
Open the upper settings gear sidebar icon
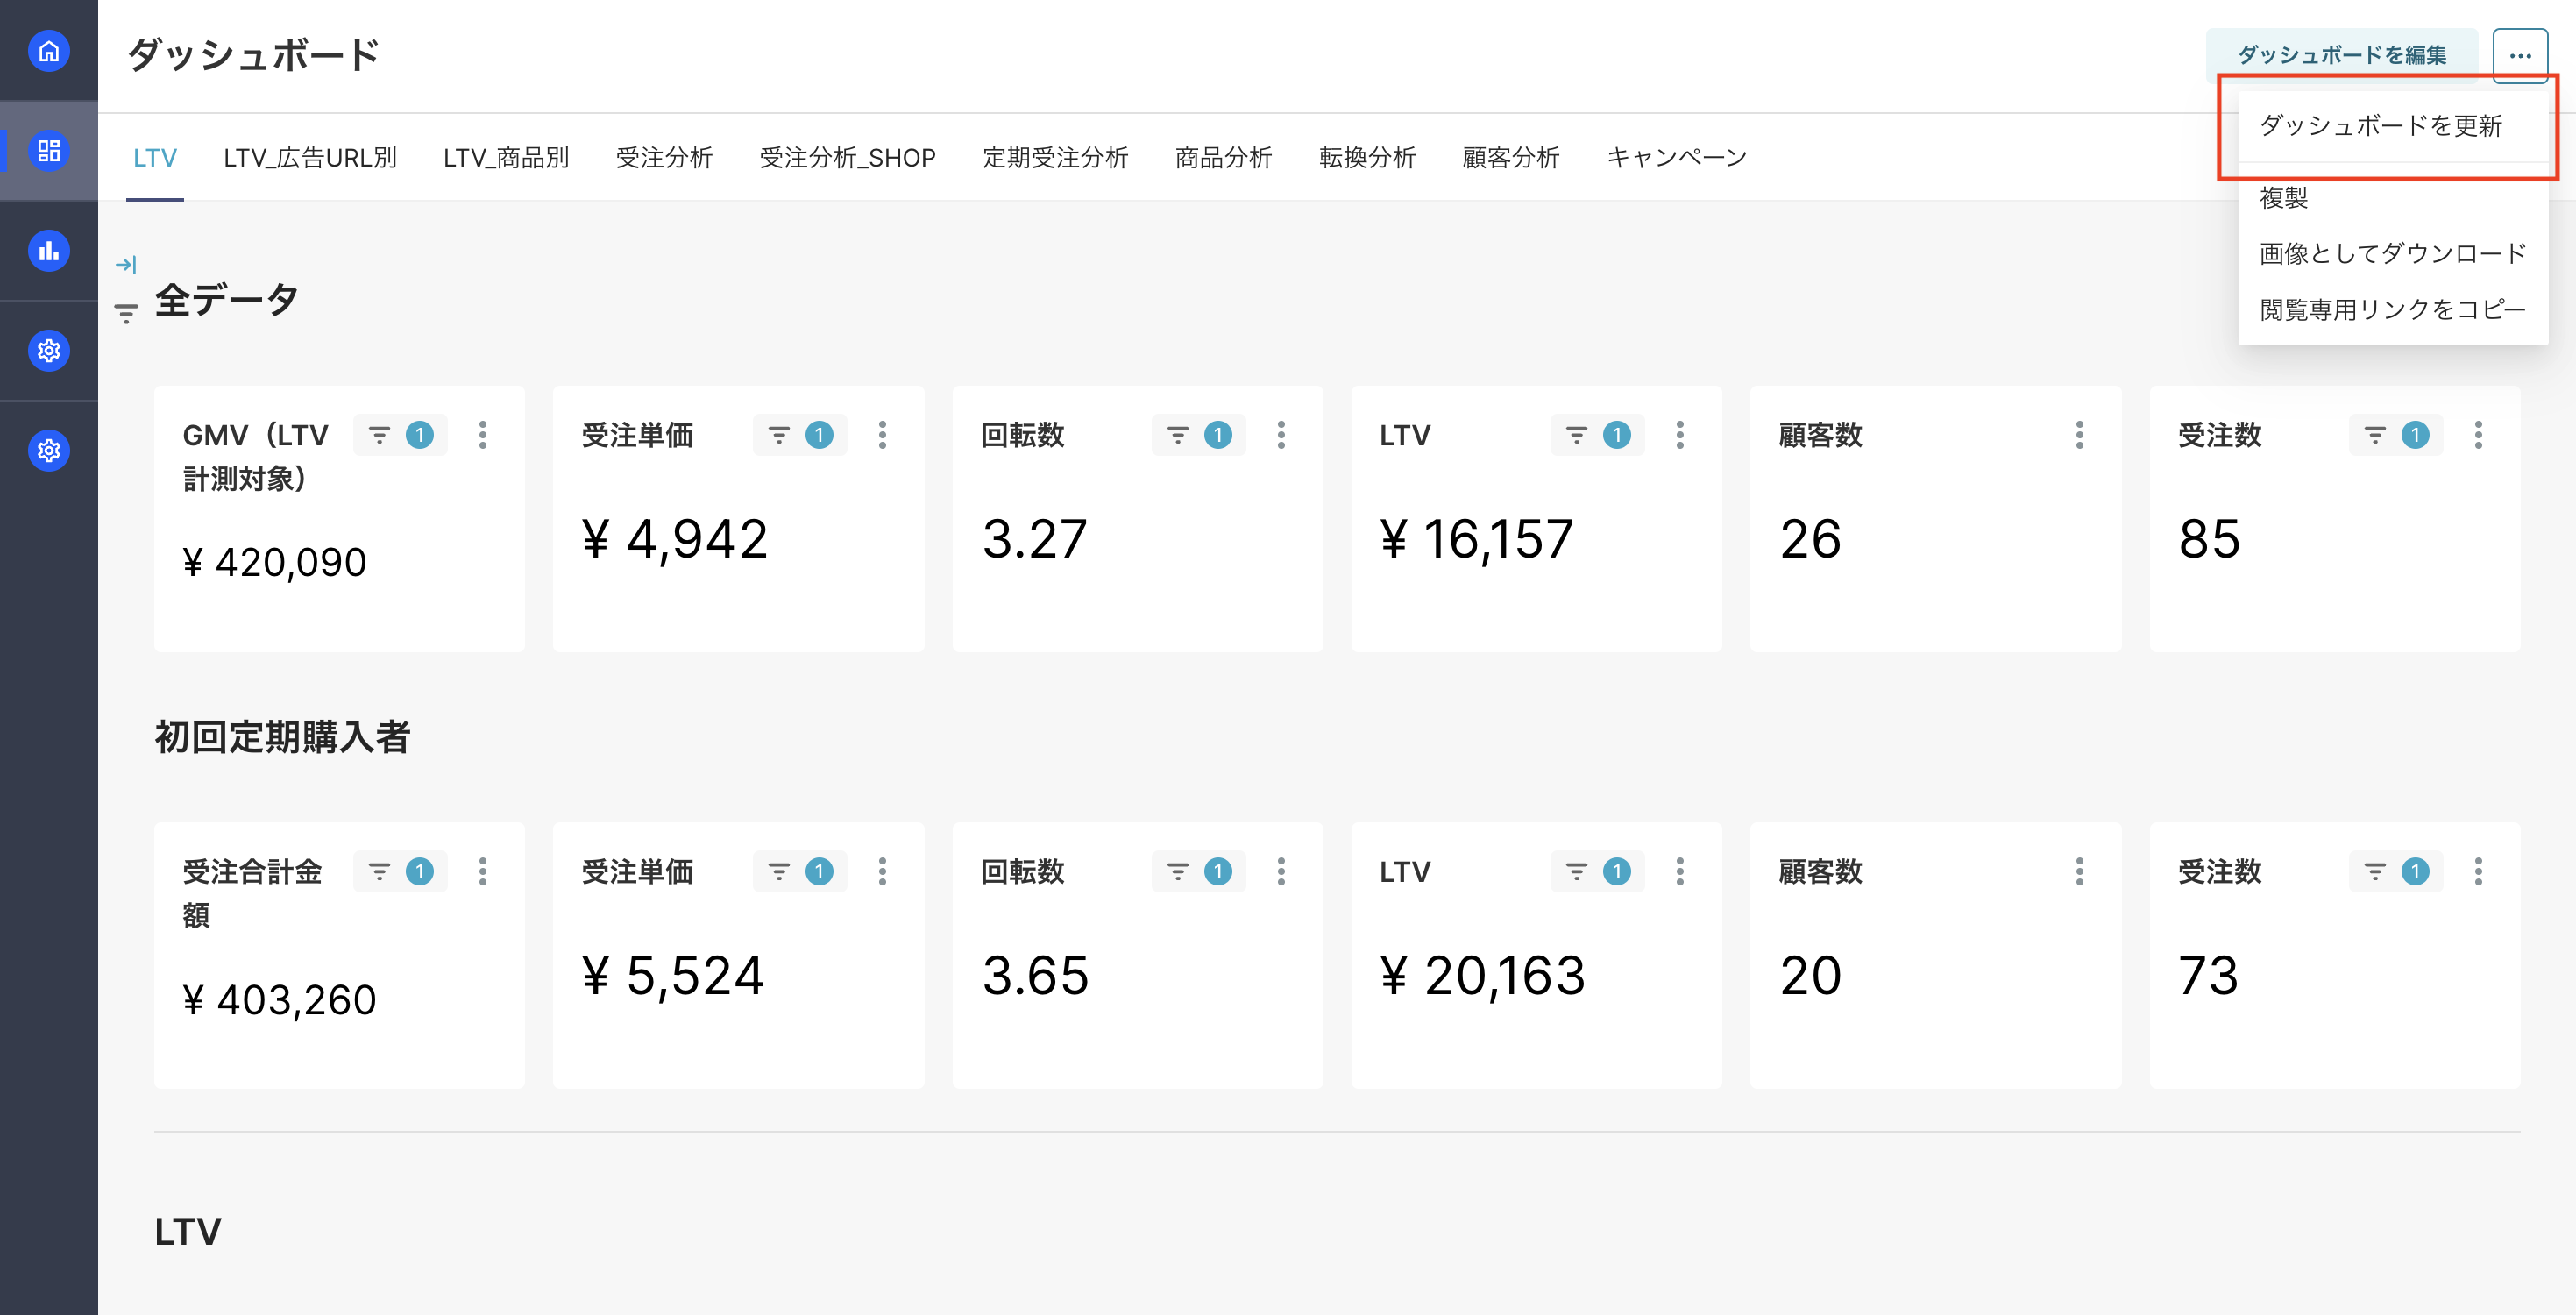pyautogui.click(x=48, y=351)
